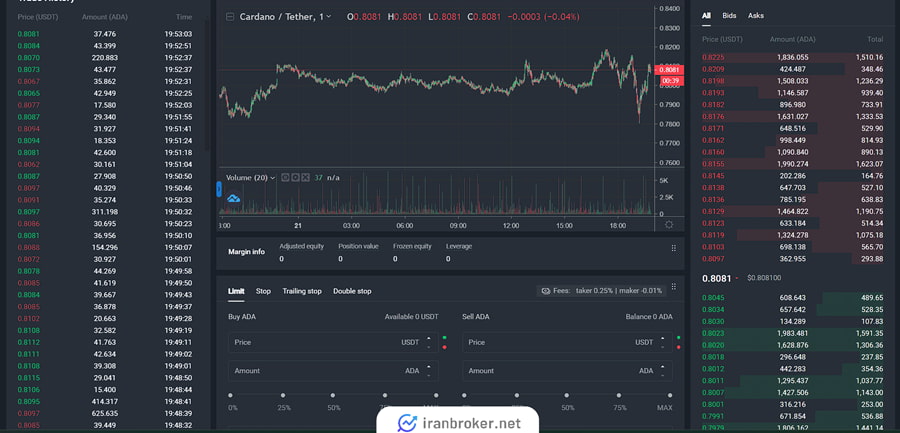Decrease the Sell ADA amount with the down arrow
Viewport: 900px width, 433px height.
coord(662,375)
